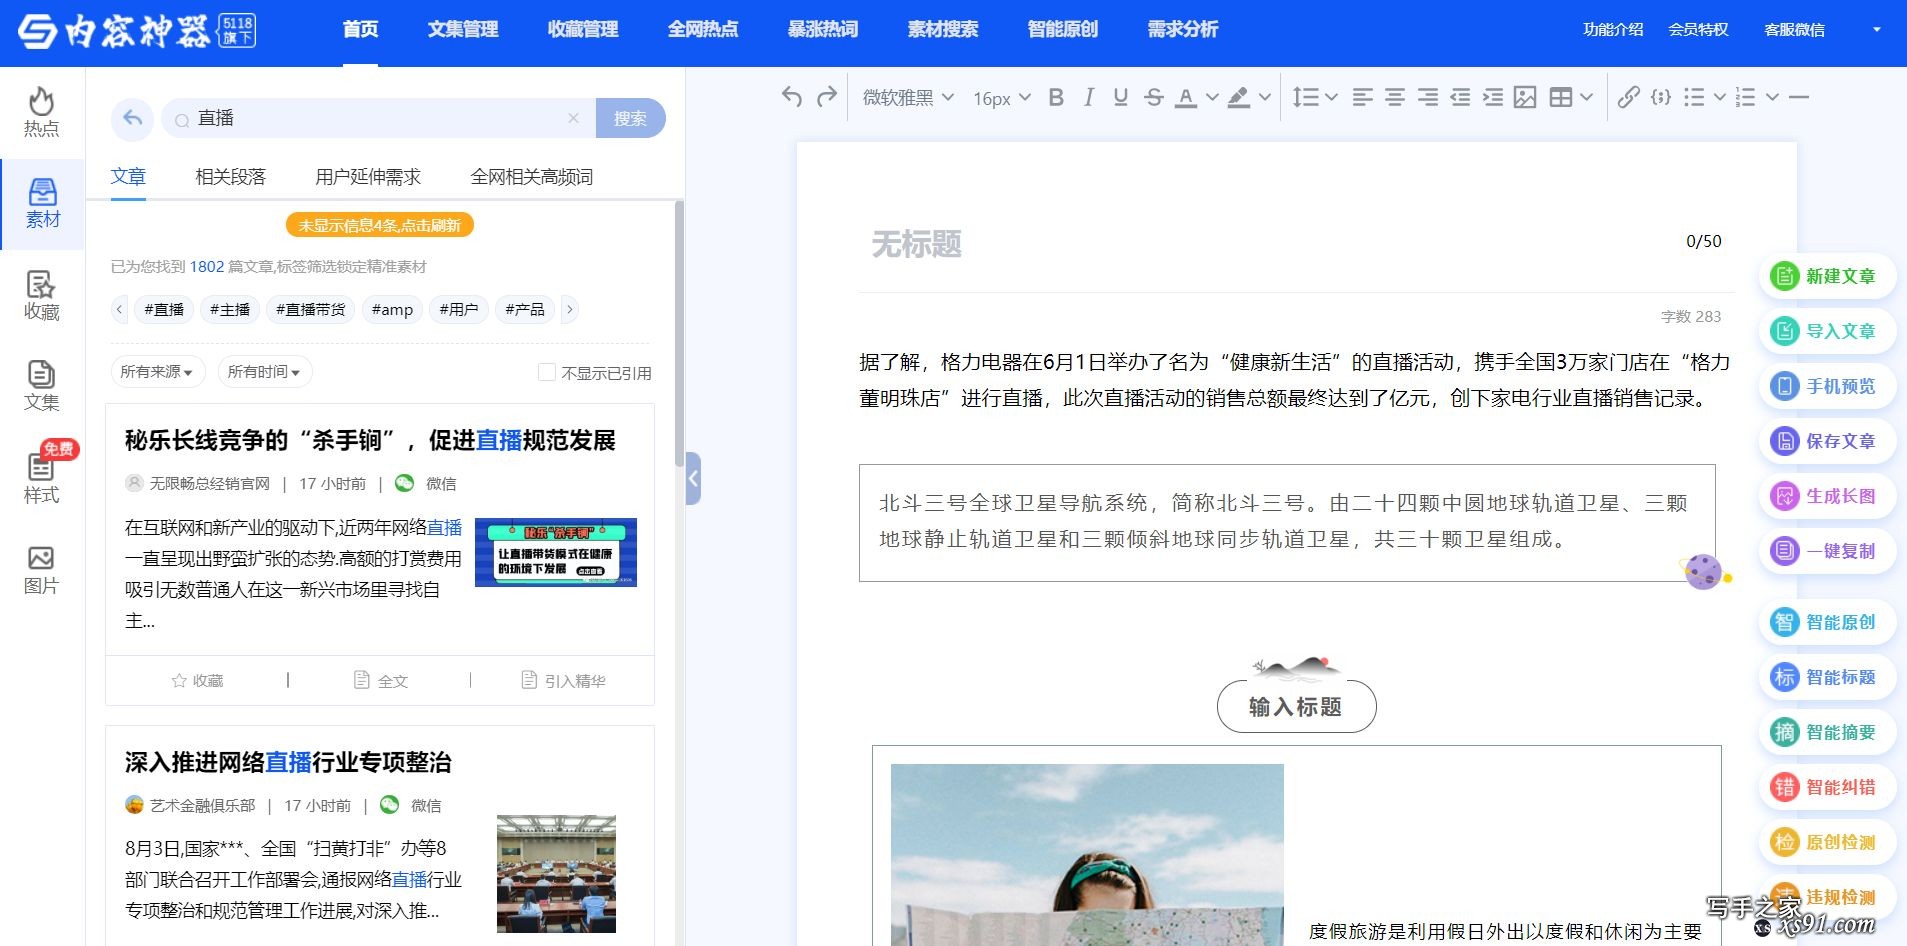Click the conference room thumbnail image
Image resolution: width=1907 pixels, height=946 pixels.
556,874
